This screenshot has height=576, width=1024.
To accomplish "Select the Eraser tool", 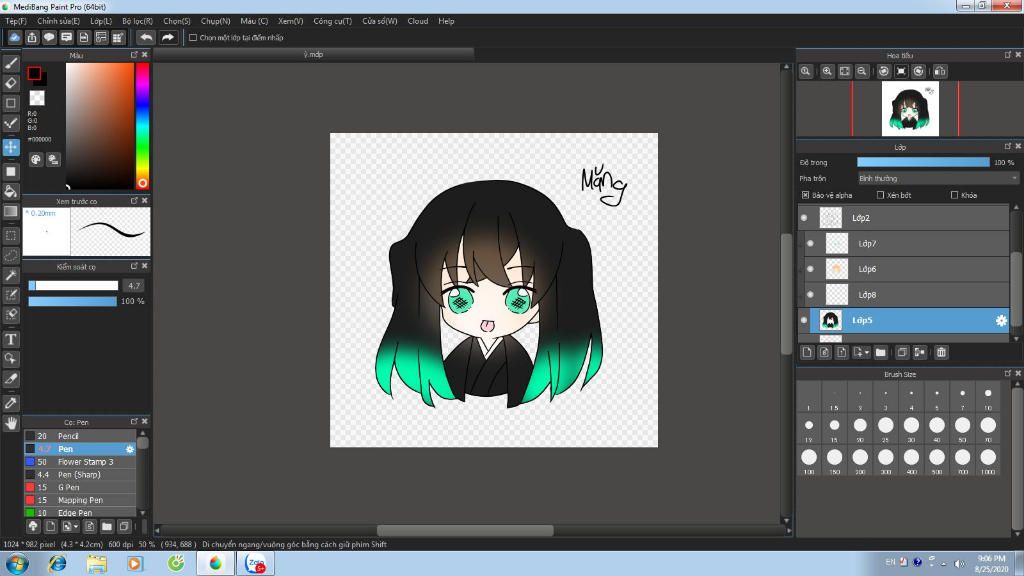I will [x=11, y=83].
